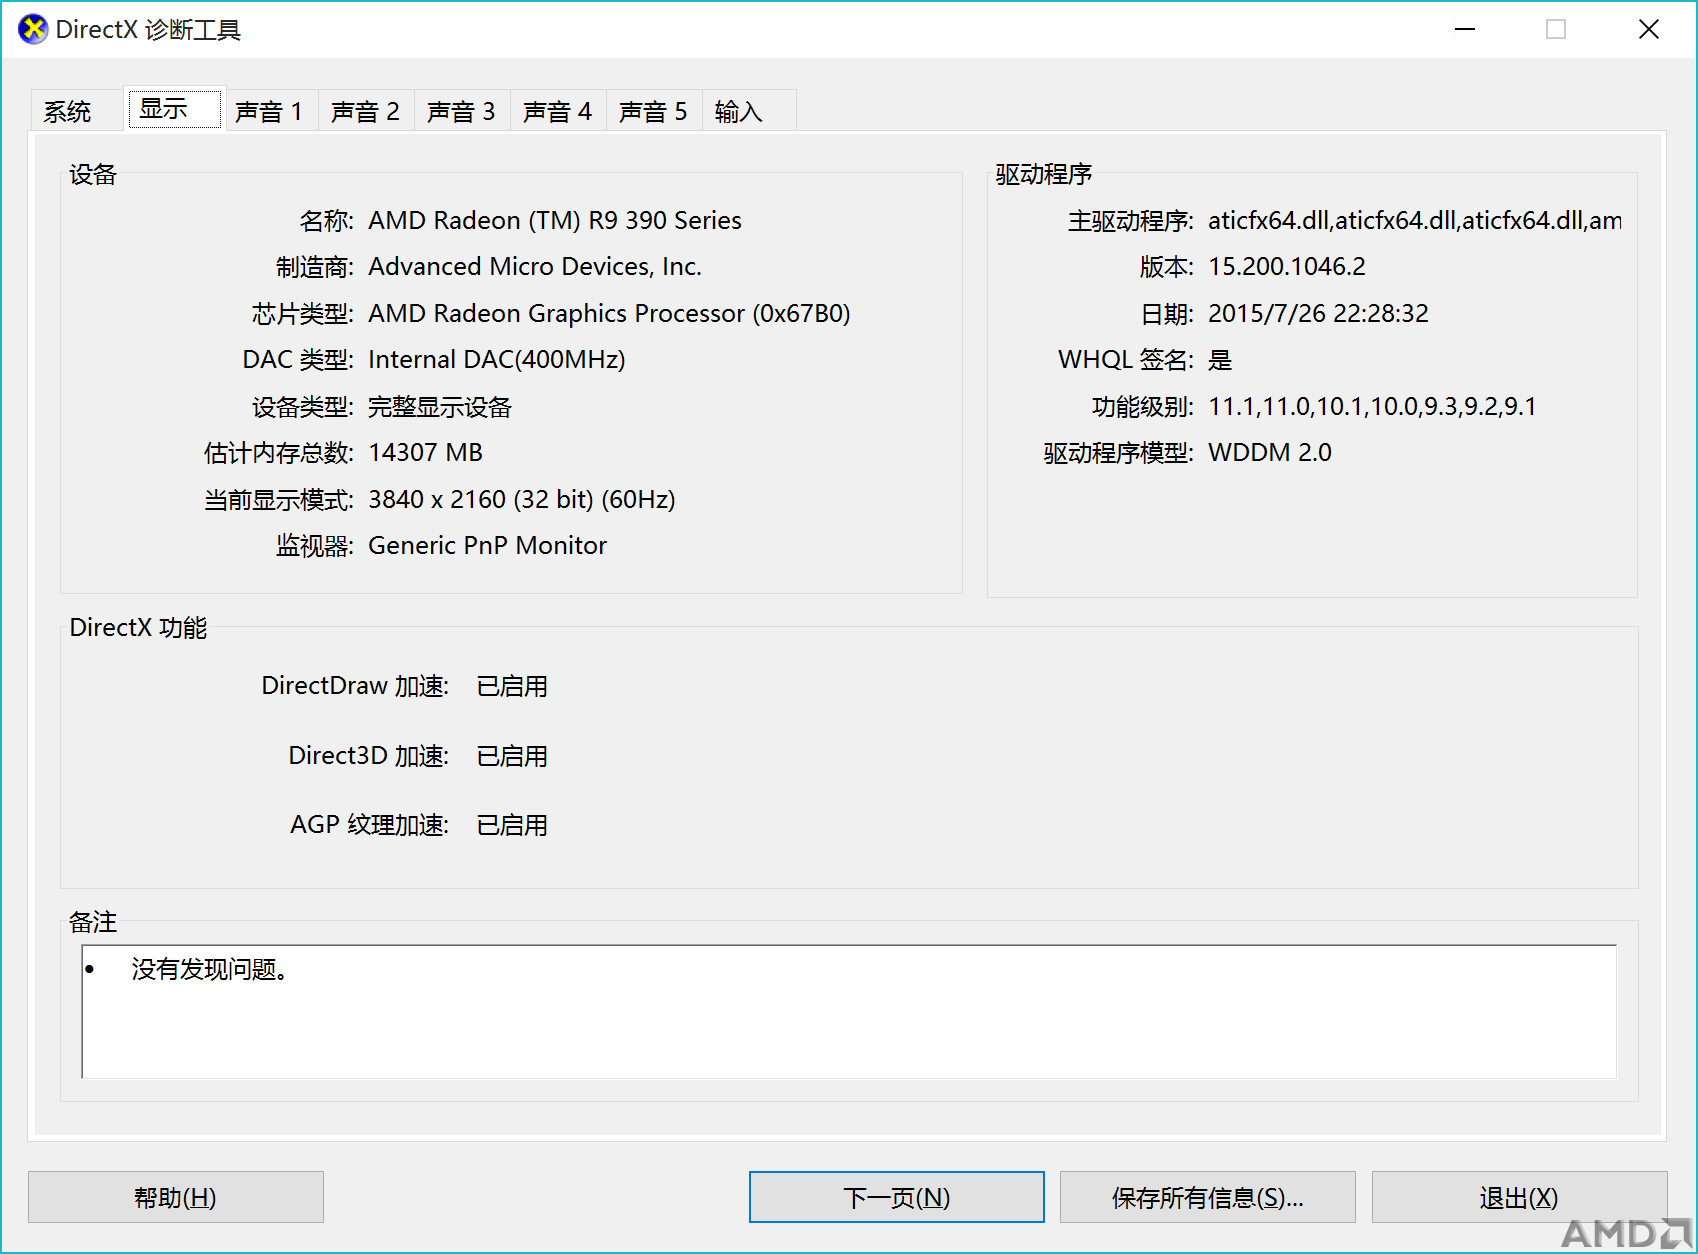Click the Internal DAC(400MHz) value
This screenshot has width=1698, height=1254.
[x=497, y=360]
